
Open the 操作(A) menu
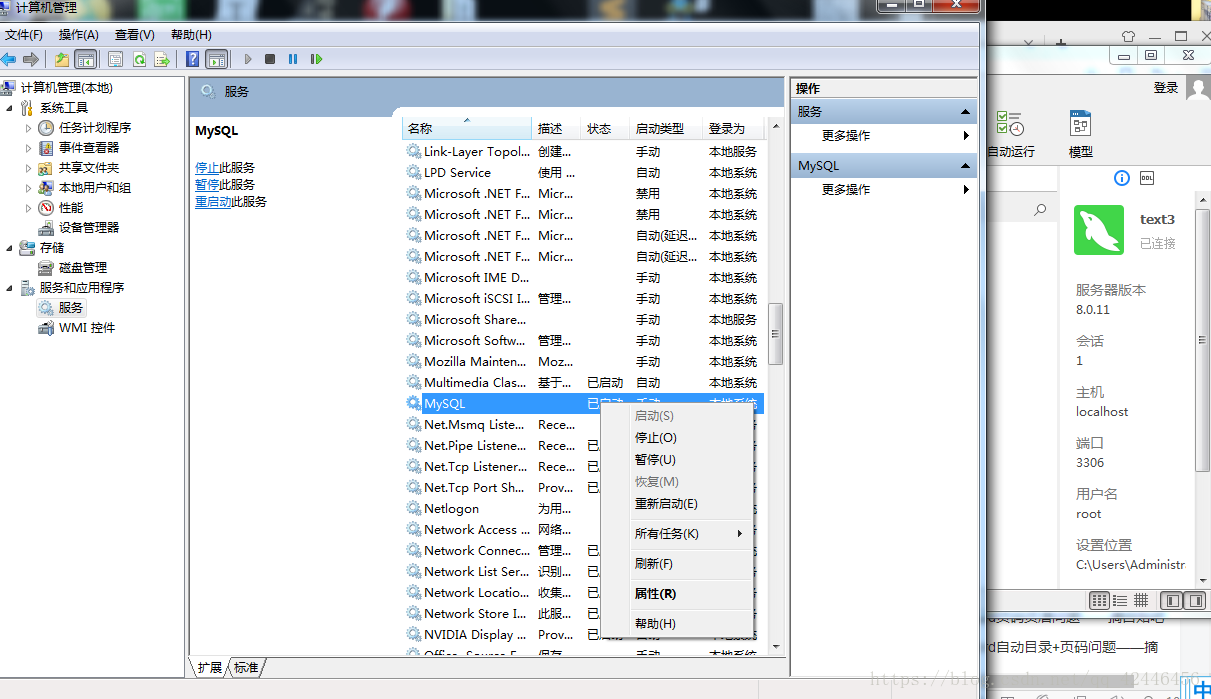point(79,35)
